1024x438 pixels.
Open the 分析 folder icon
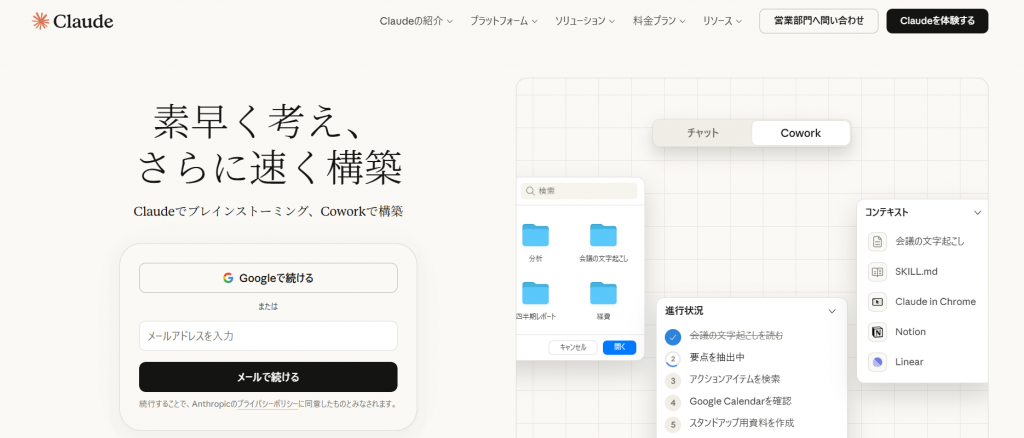point(536,235)
